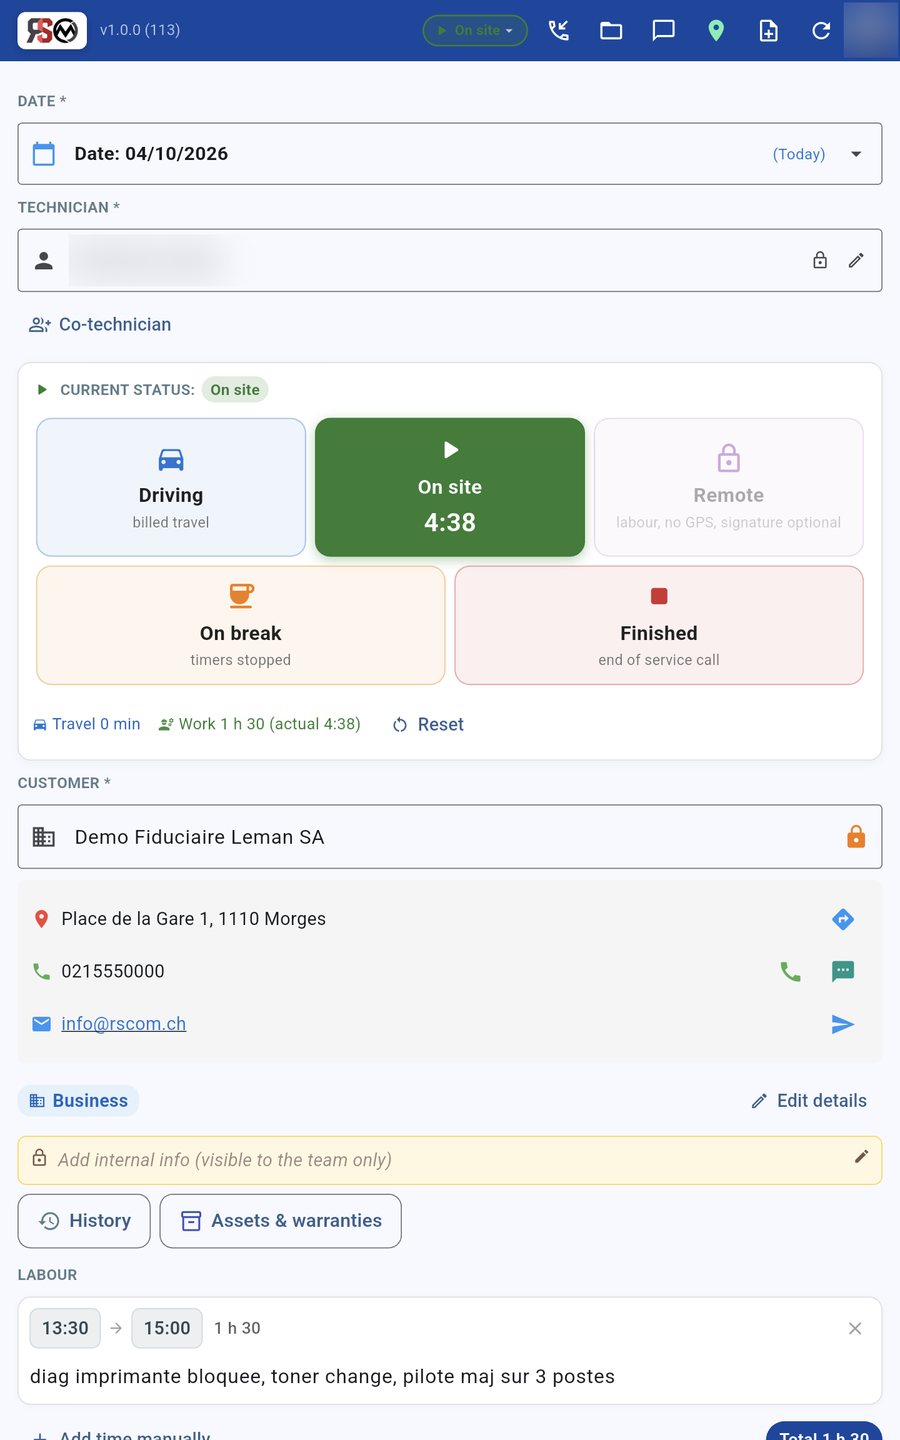This screenshot has width=900, height=1440.
Task: Select the Remote status card
Action: coord(729,487)
